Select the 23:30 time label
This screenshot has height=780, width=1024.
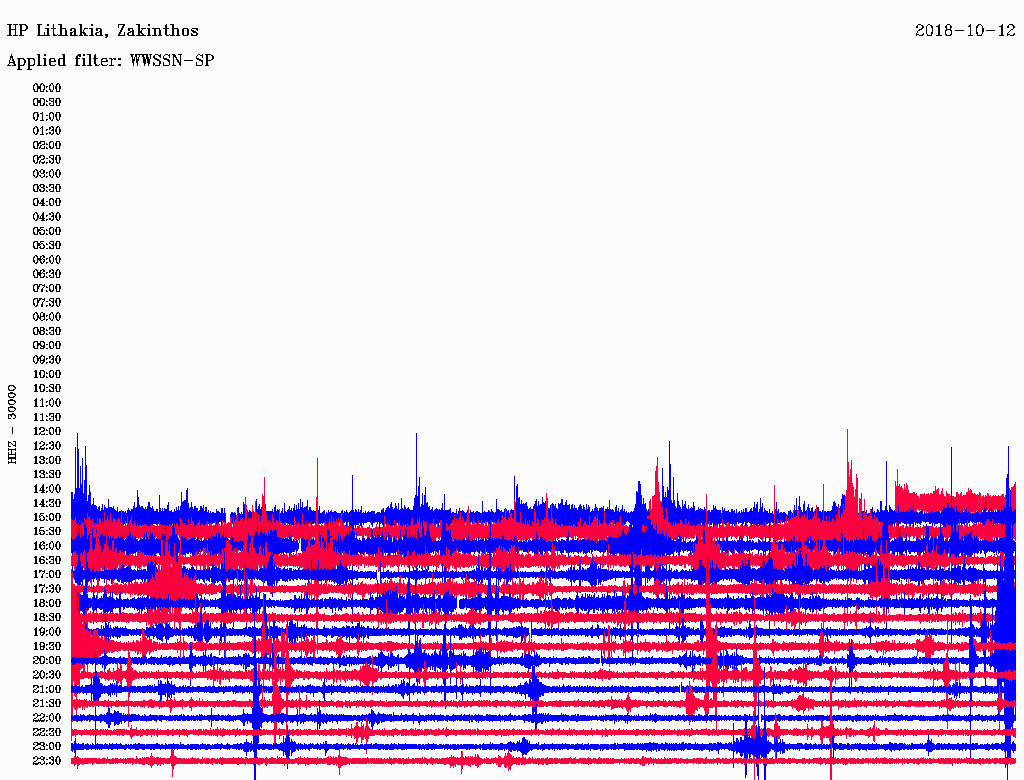(47, 760)
